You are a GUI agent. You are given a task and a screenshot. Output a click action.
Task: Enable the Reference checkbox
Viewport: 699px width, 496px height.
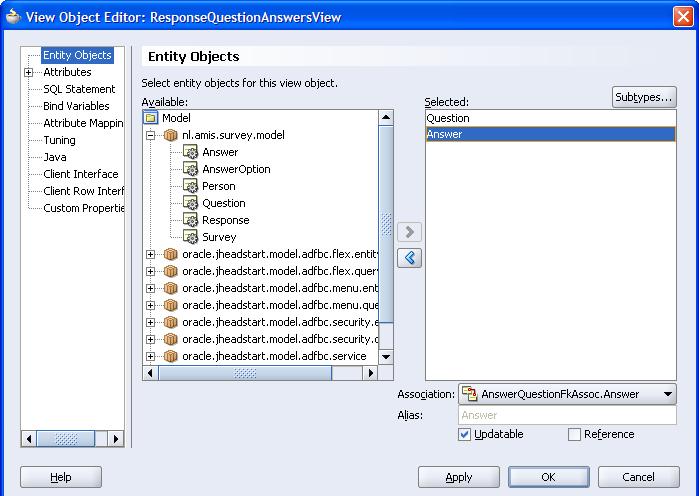tap(574, 434)
